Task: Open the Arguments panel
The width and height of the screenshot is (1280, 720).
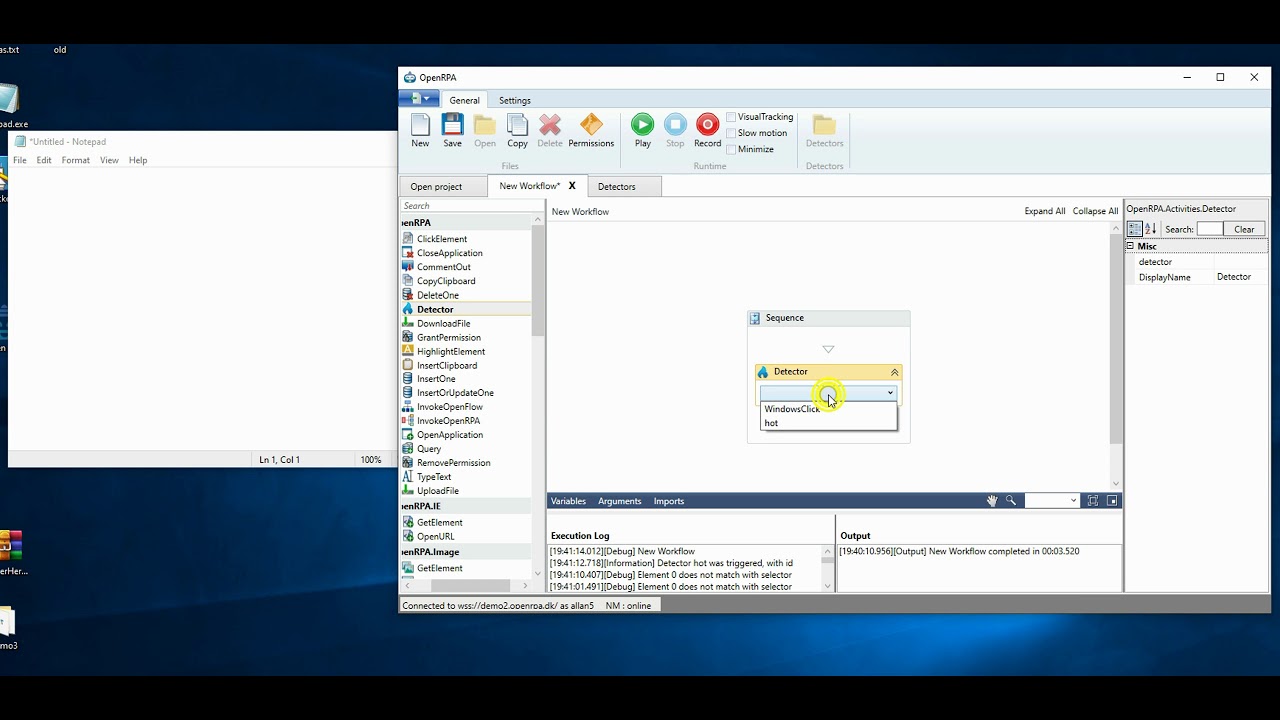Action: coord(620,501)
